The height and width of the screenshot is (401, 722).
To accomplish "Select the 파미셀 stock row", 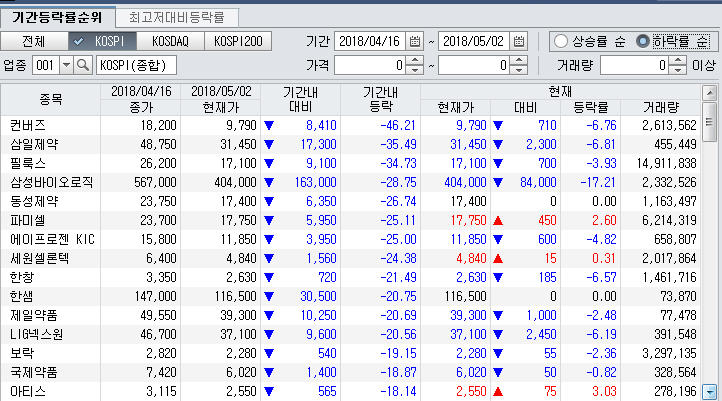I will [x=350, y=221].
